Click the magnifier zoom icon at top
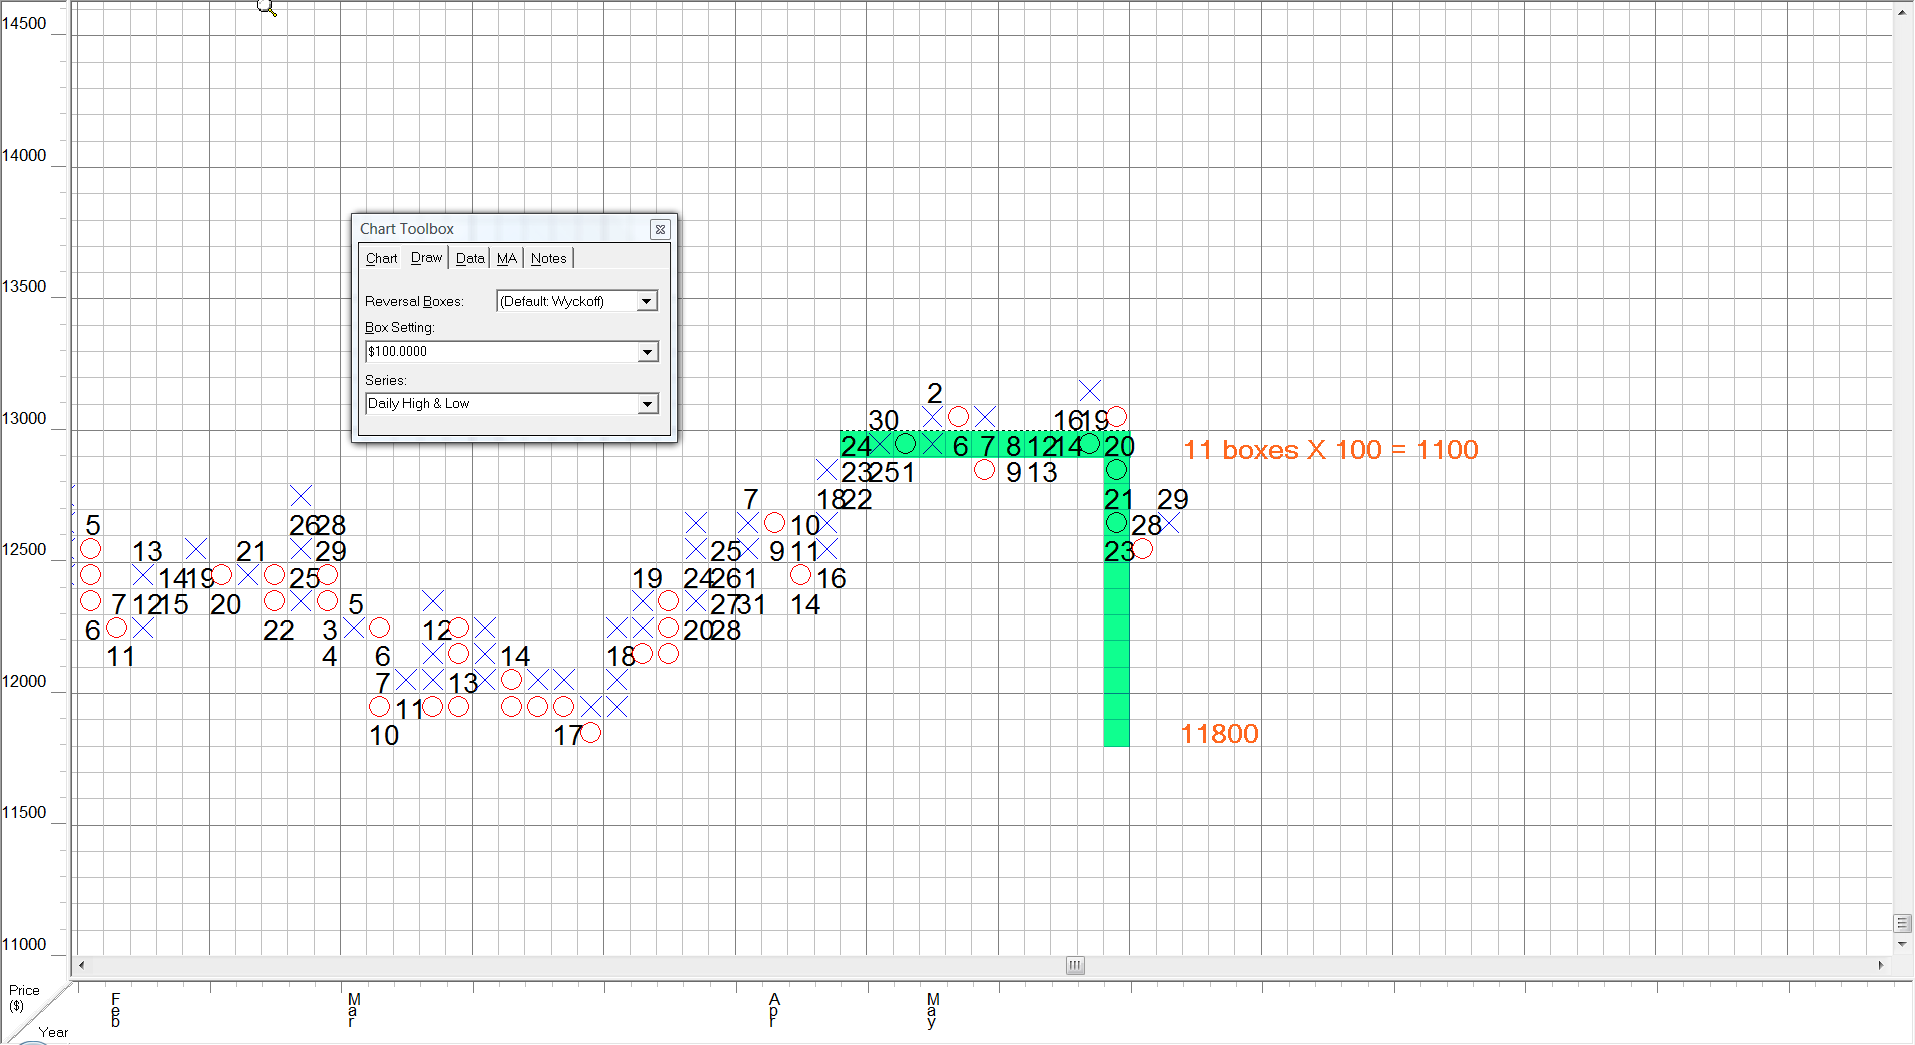This screenshot has height=1045, width=1915. coord(266,8)
